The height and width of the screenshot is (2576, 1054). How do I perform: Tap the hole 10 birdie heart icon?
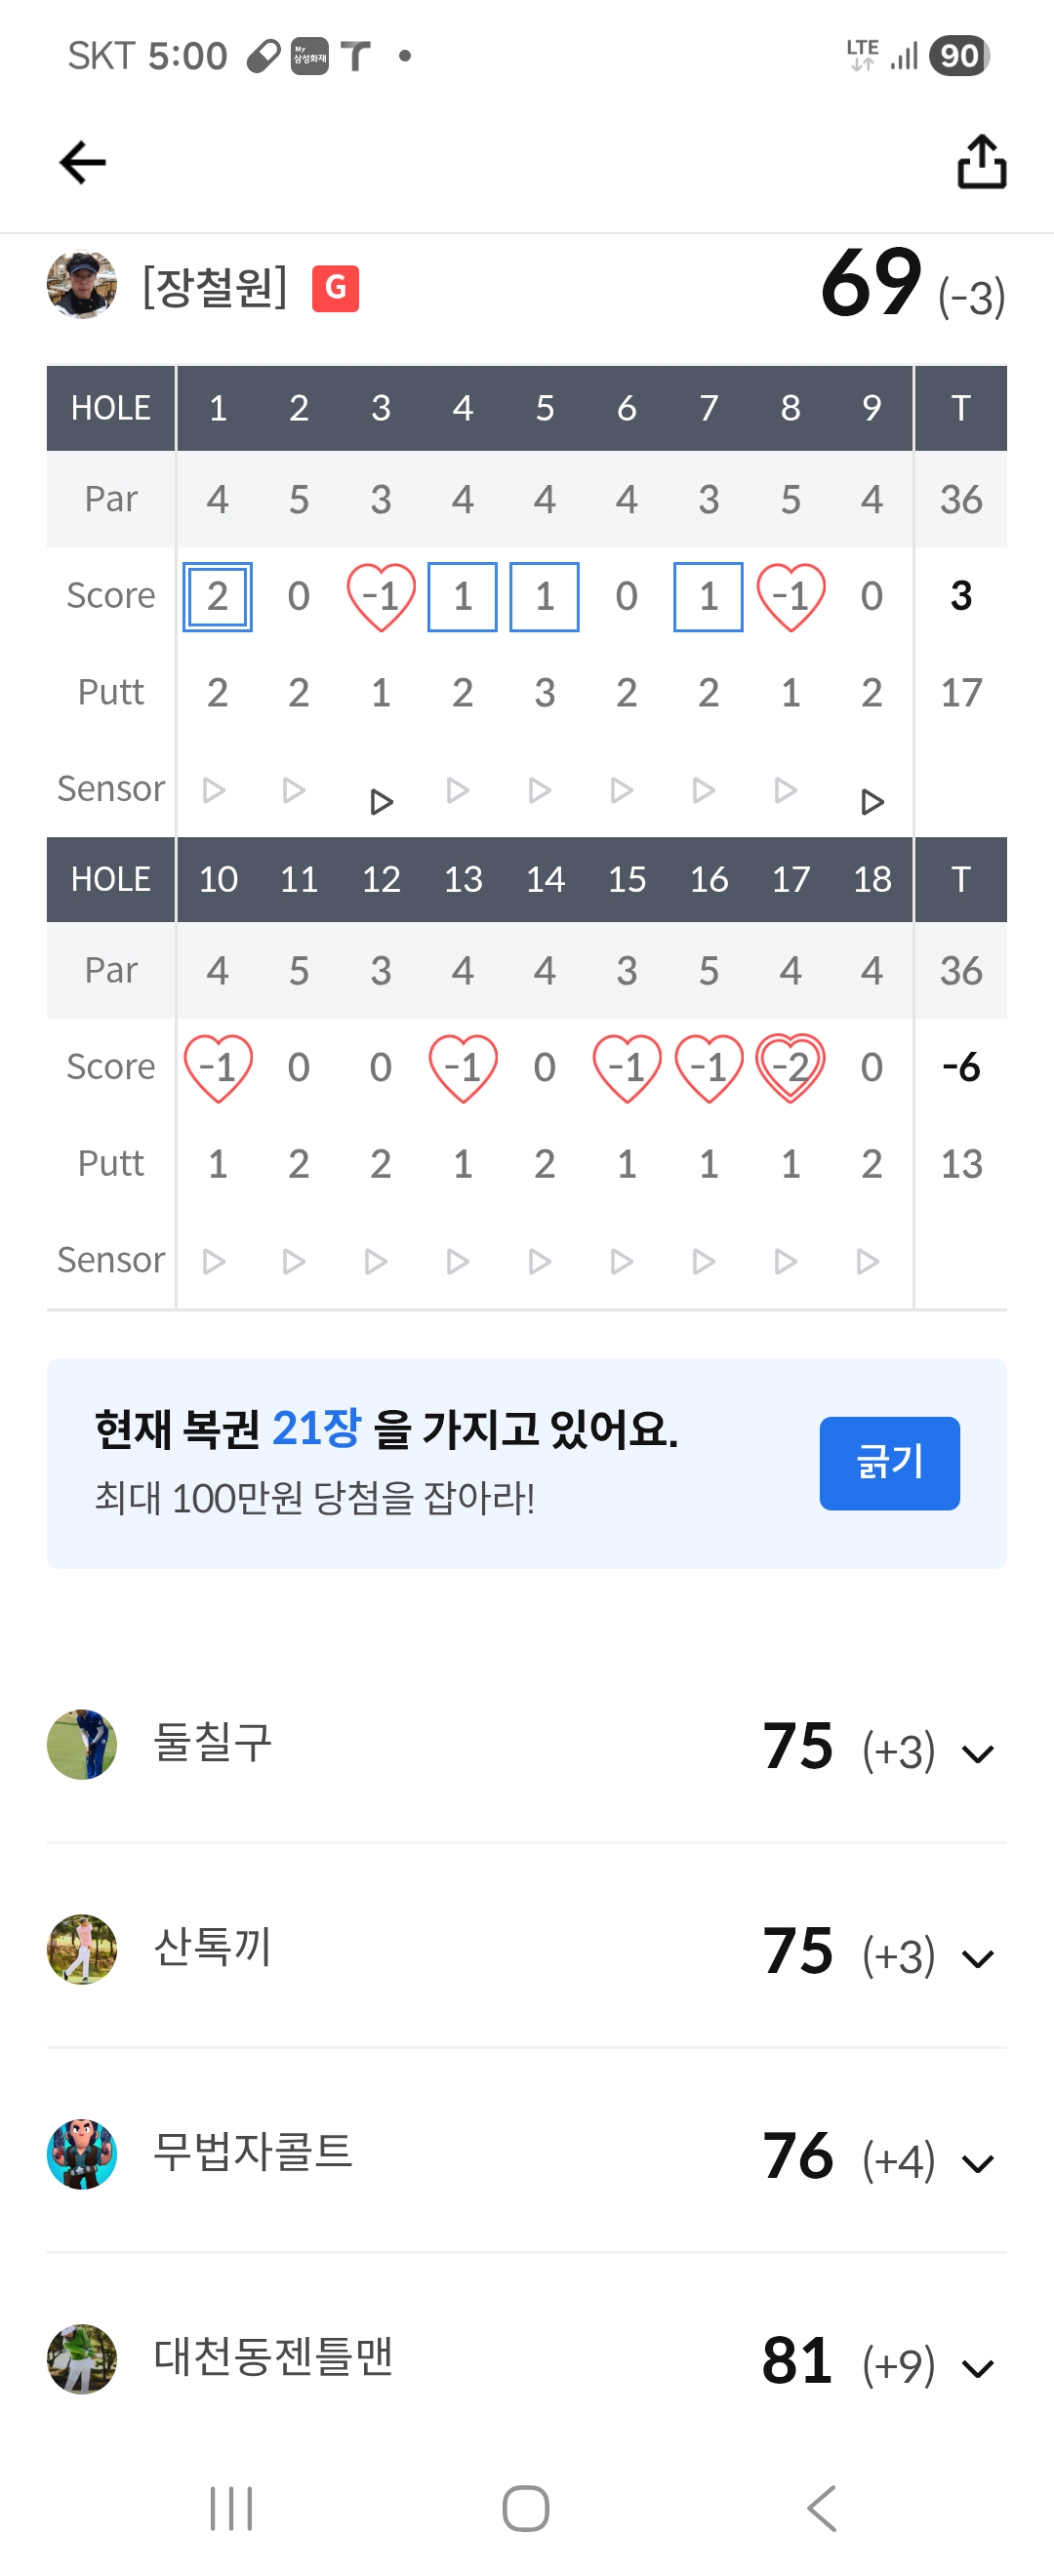(x=217, y=1068)
